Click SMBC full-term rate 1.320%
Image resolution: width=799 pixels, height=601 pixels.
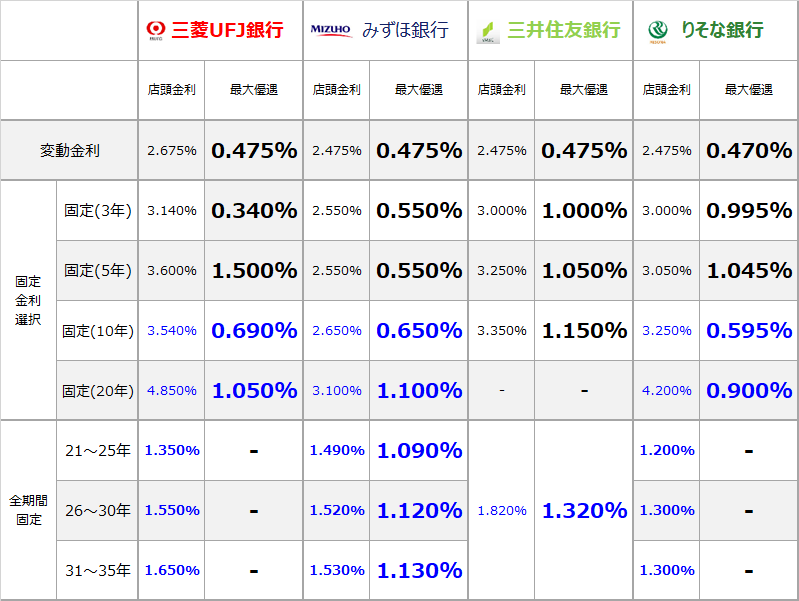584,510
